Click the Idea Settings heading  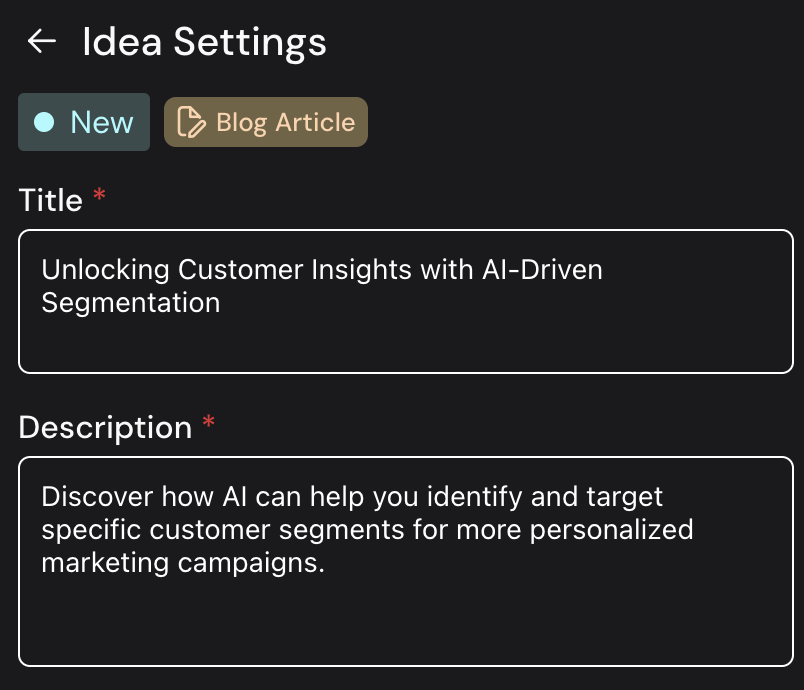204,42
